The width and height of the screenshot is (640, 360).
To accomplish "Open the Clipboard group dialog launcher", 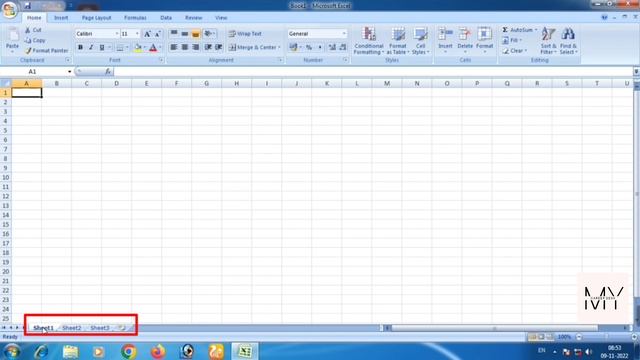I will click(x=68, y=60).
